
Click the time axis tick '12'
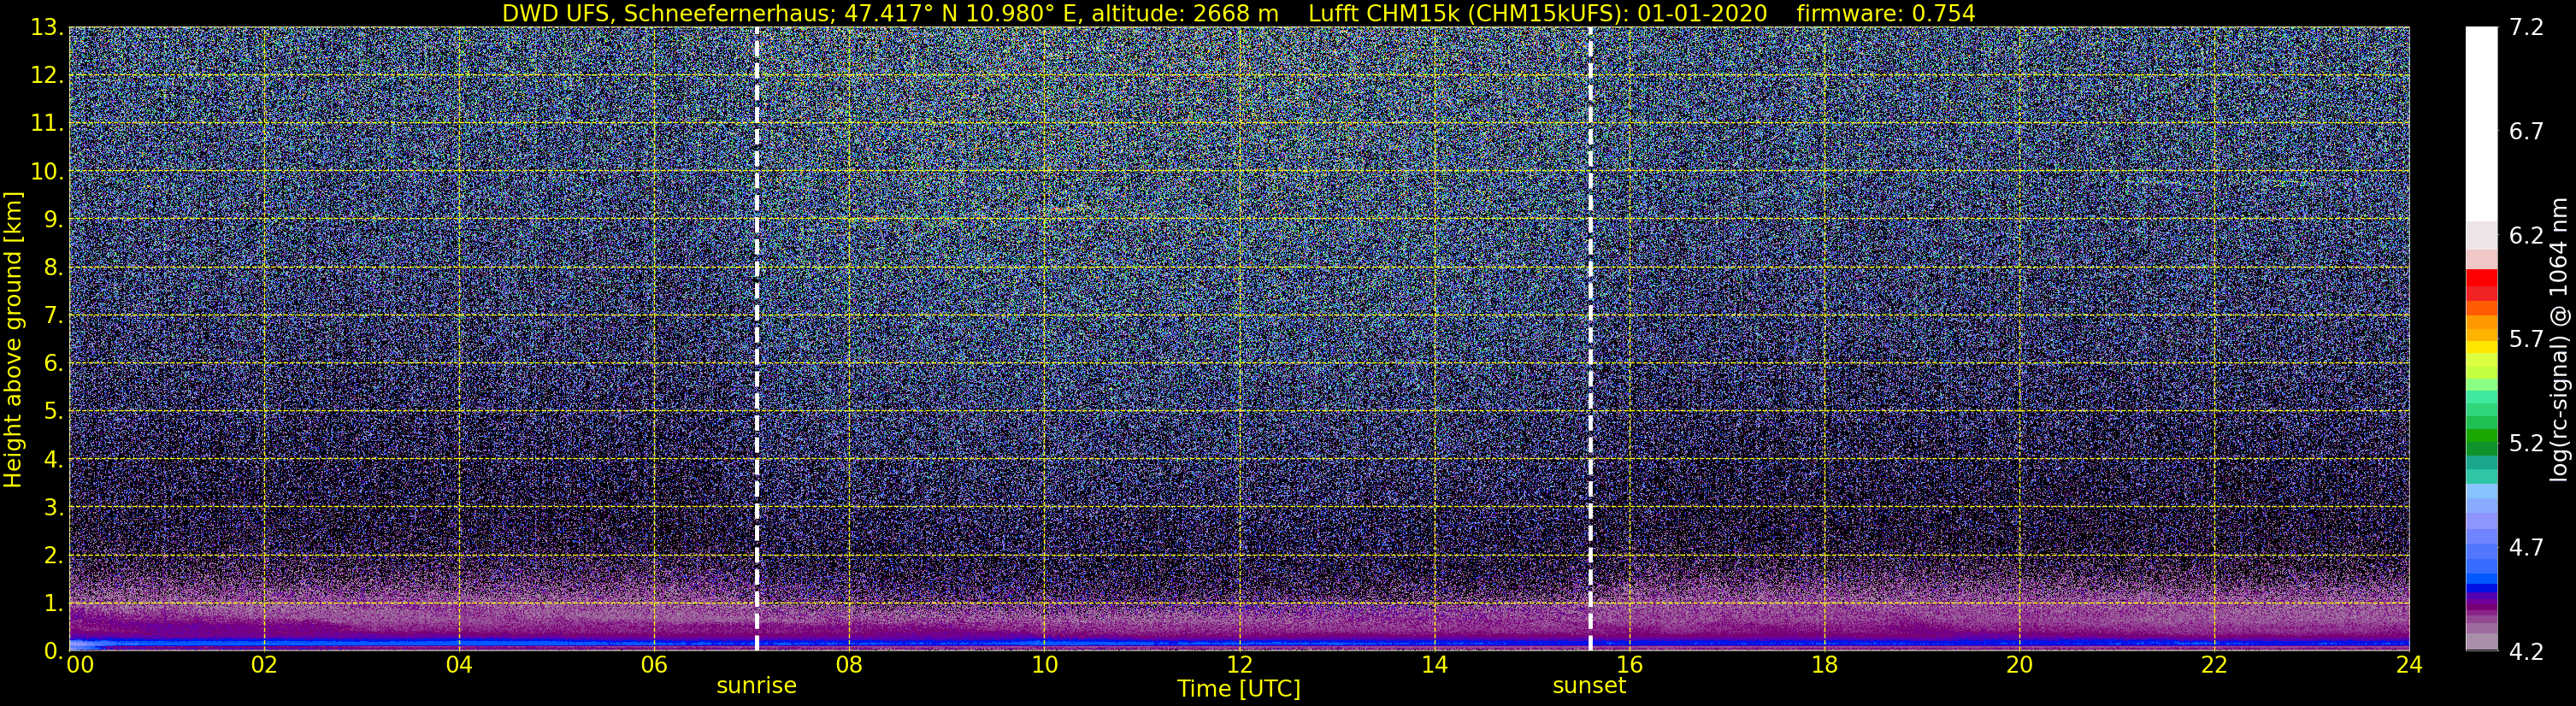(x=1239, y=665)
